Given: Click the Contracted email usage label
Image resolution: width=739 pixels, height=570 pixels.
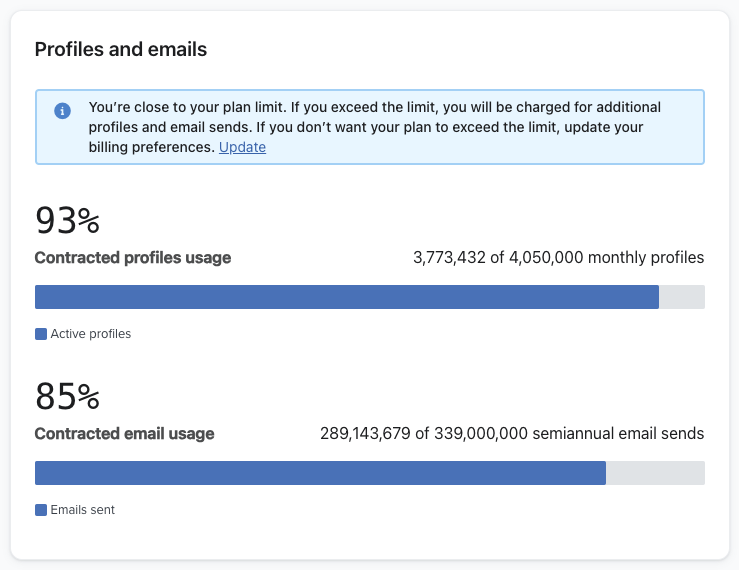Looking at the screenshot, I should pos(124,434).
